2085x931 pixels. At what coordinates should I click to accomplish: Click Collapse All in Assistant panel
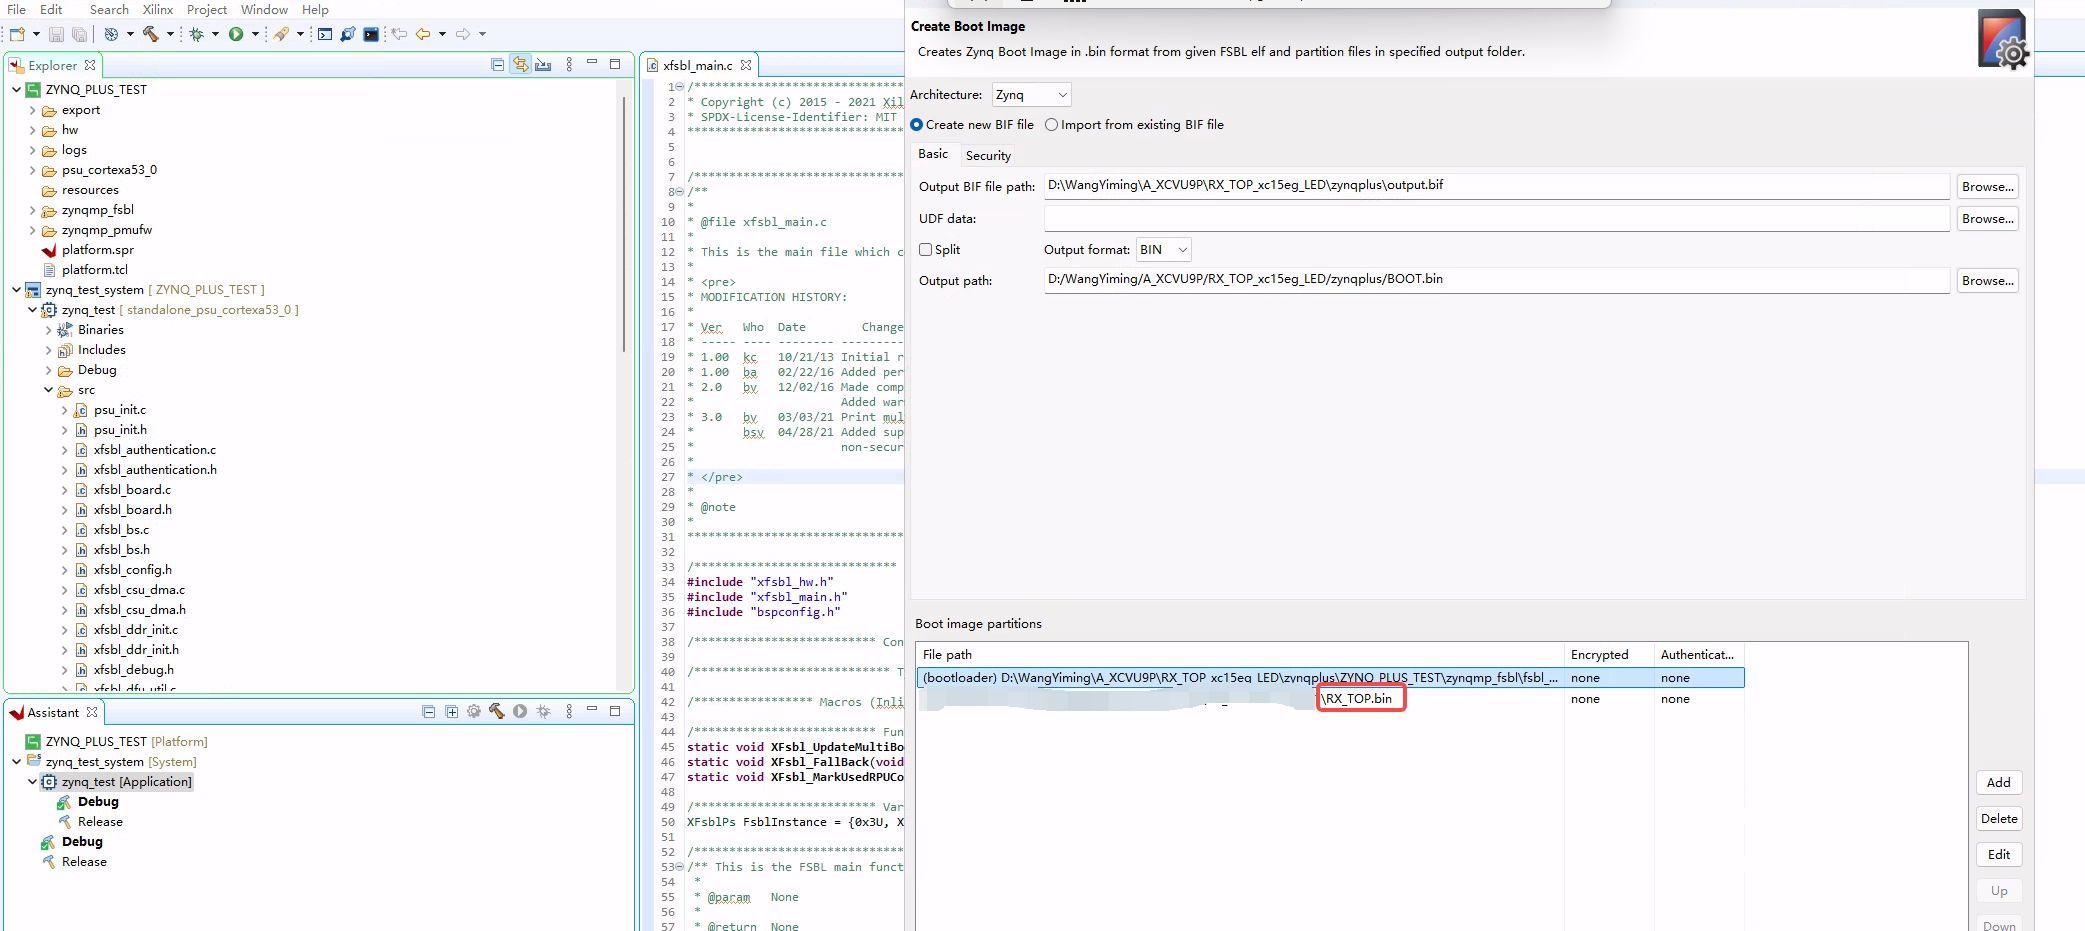(428, 712)
